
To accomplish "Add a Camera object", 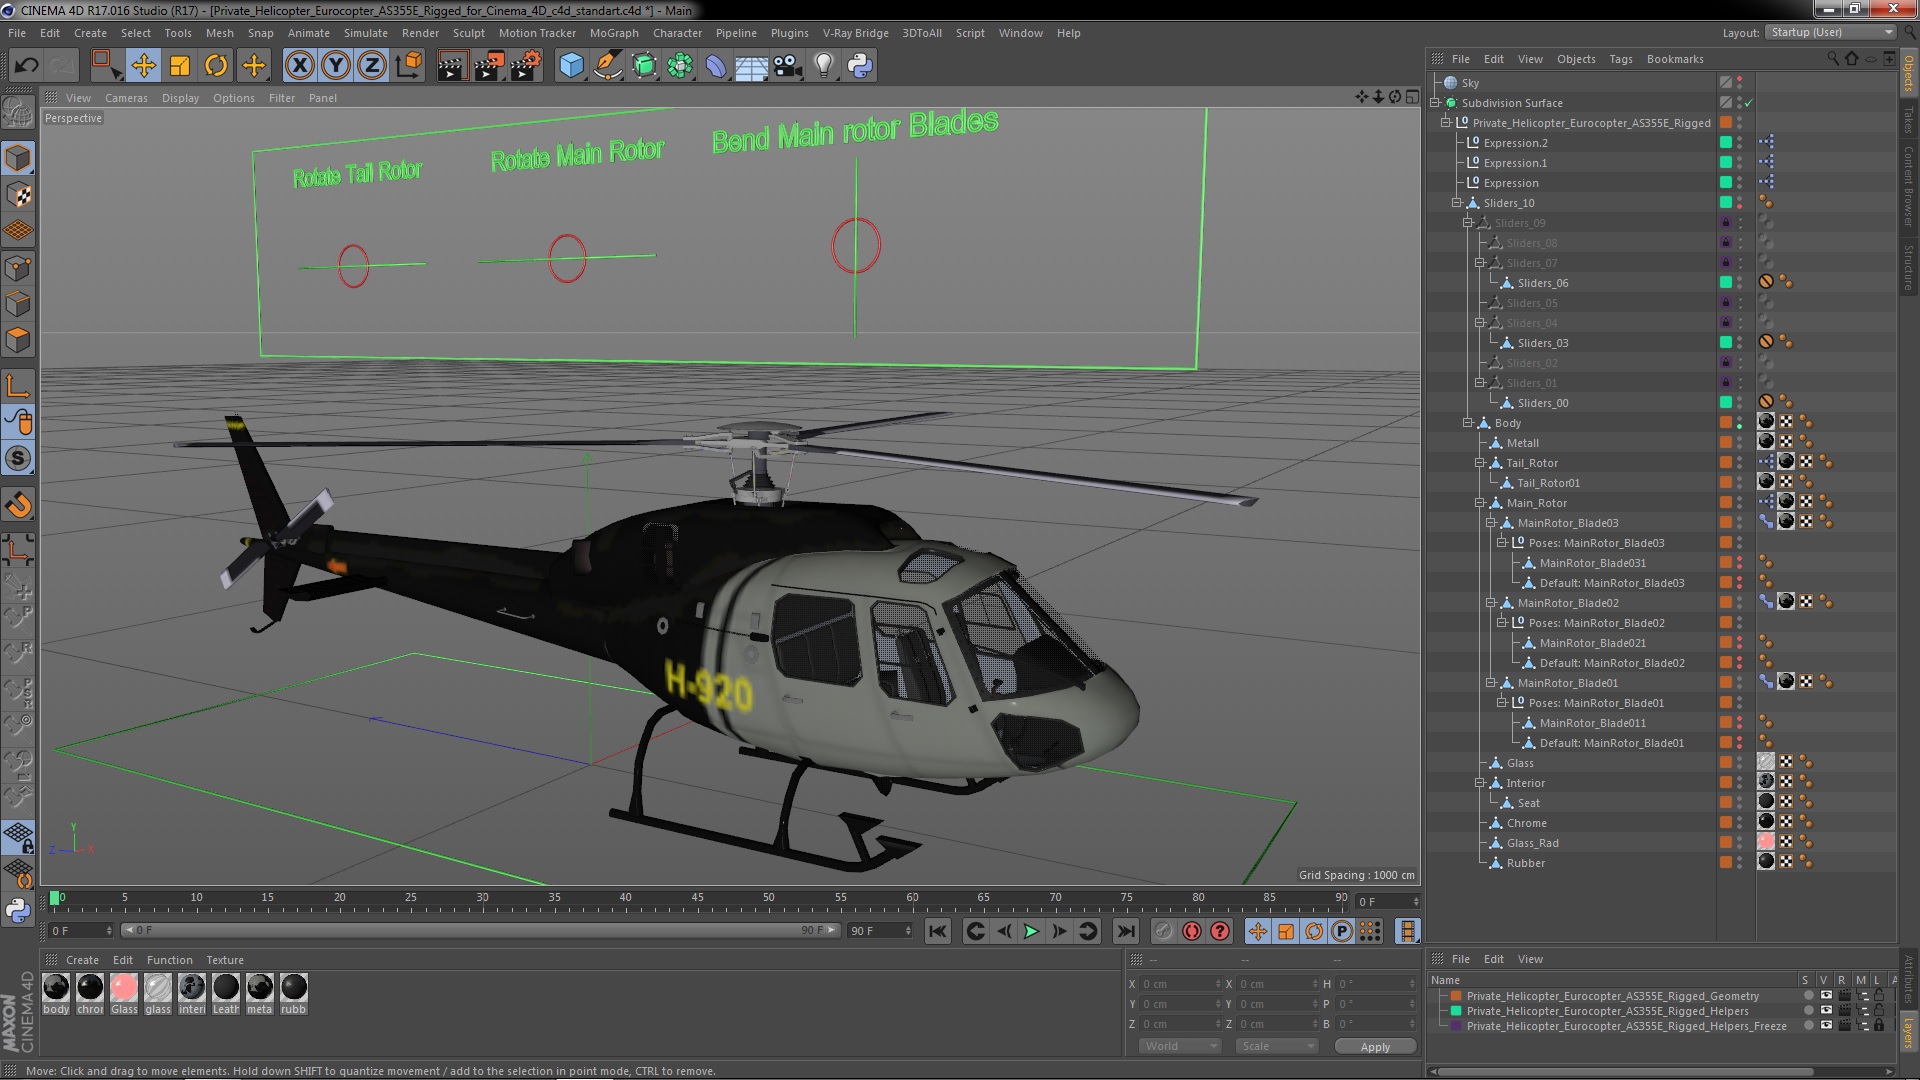I will tap(788, 66).
